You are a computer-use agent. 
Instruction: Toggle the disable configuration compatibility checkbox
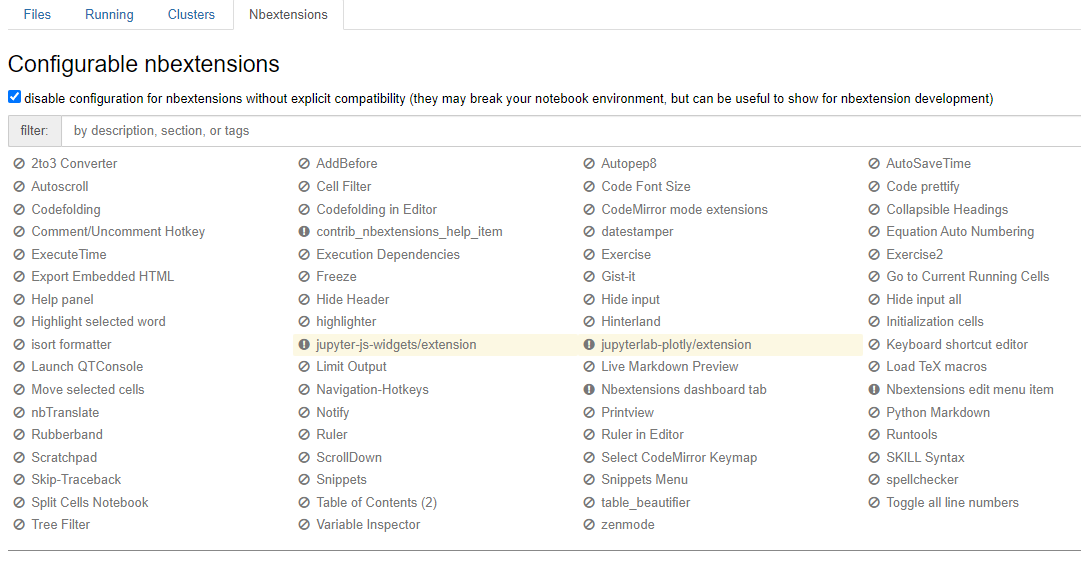click(x=14, y=98)
